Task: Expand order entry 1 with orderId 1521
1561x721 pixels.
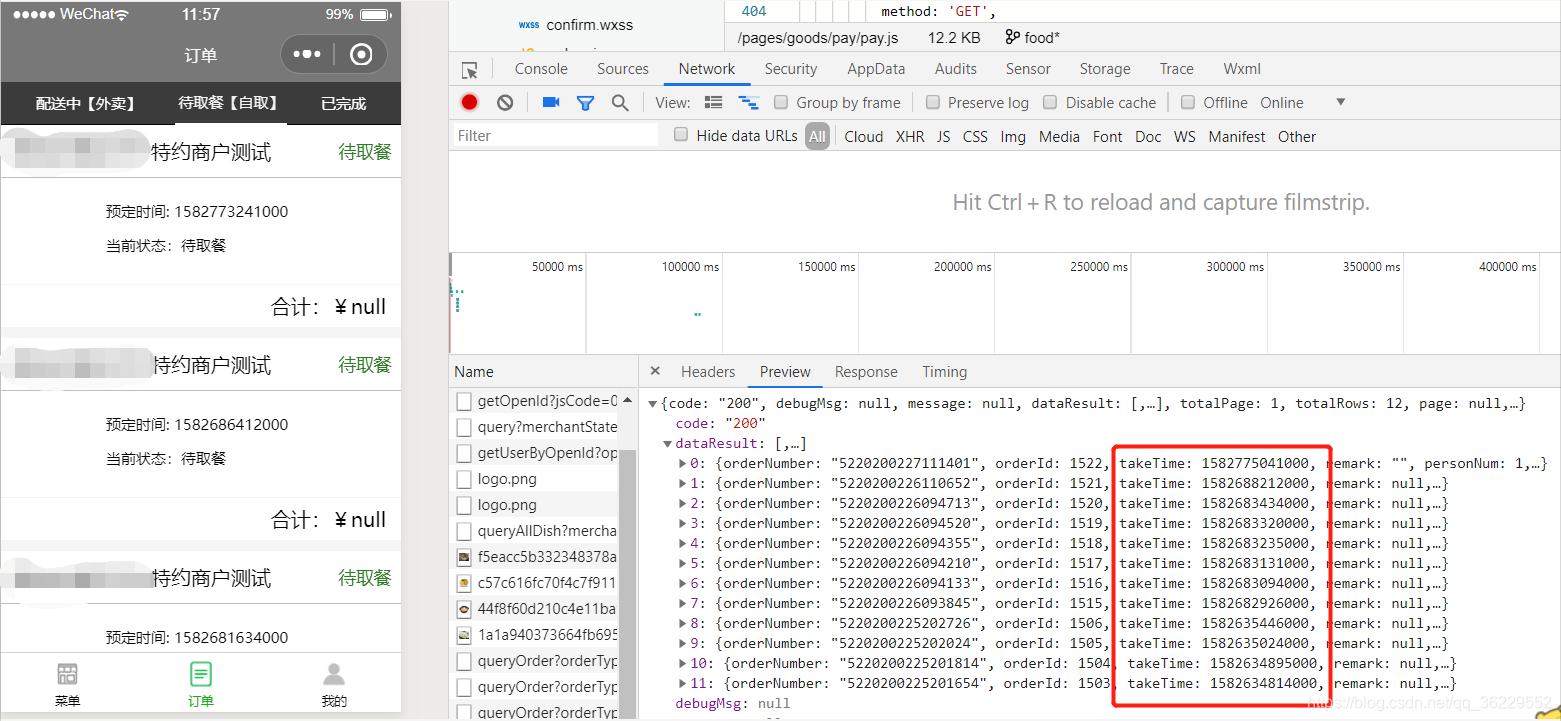Action: (683, 484)
